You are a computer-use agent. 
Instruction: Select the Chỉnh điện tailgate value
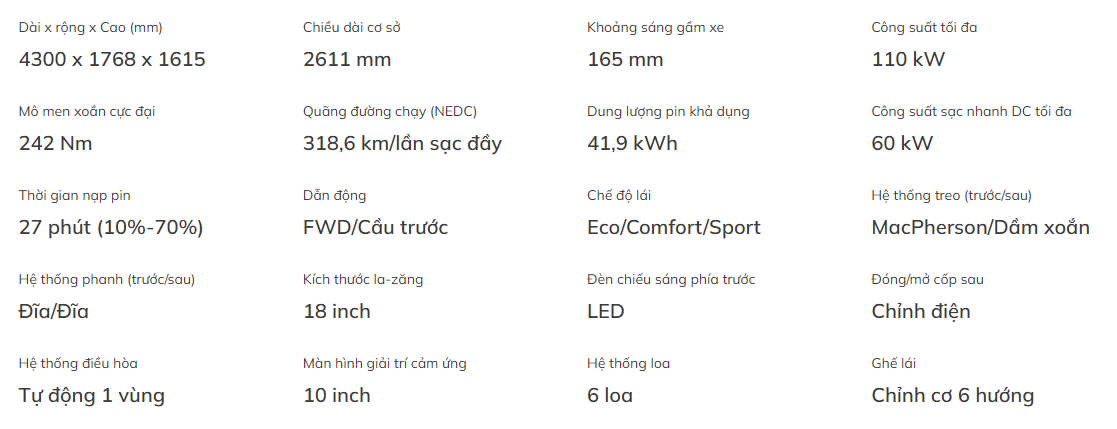click(920, 311)
